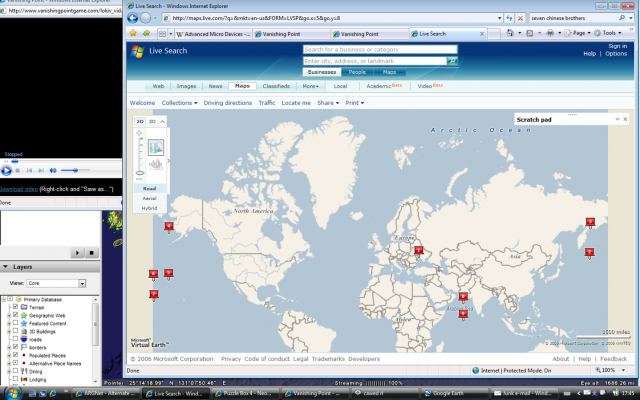
Task: Toggle the Geographic Web layer checkbox
Action: [x=16, y=315]
